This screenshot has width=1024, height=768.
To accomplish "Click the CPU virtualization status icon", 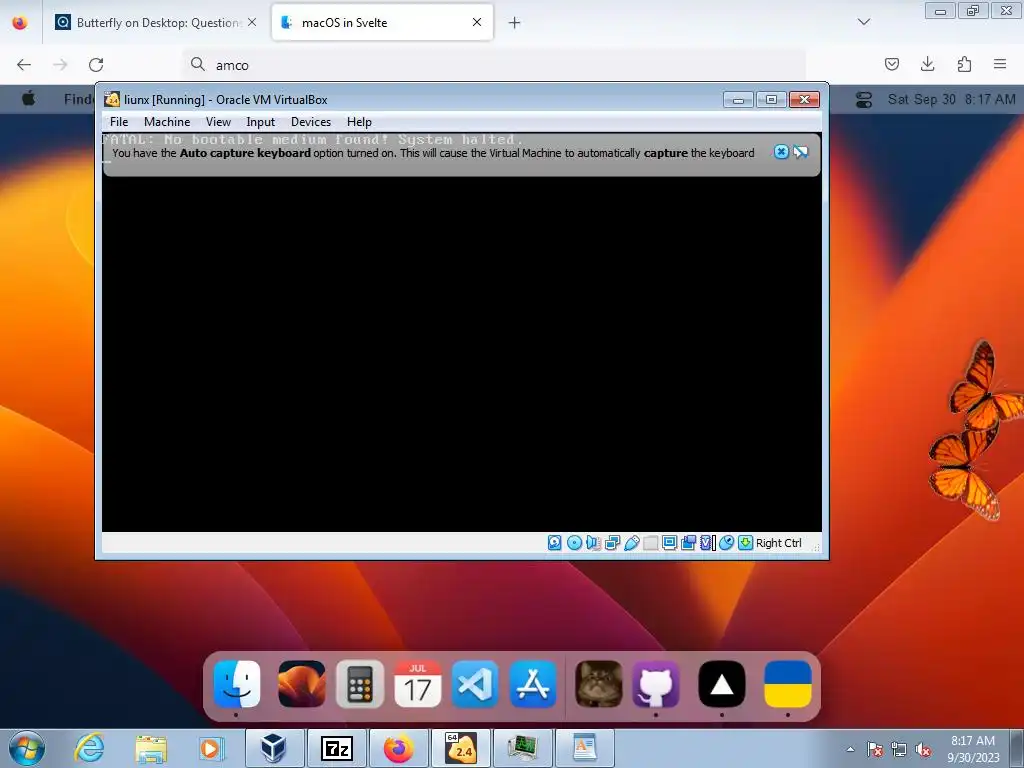I will point(707,543).
